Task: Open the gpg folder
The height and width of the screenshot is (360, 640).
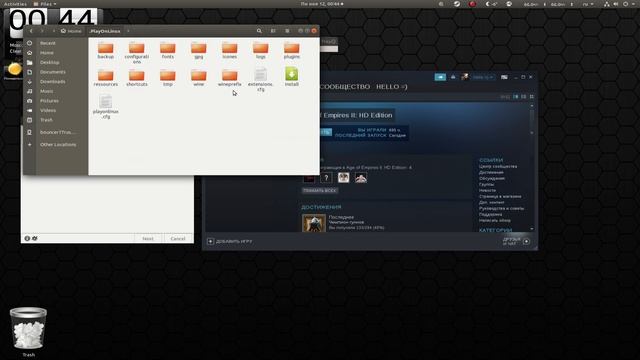Action: pos(199,50)
